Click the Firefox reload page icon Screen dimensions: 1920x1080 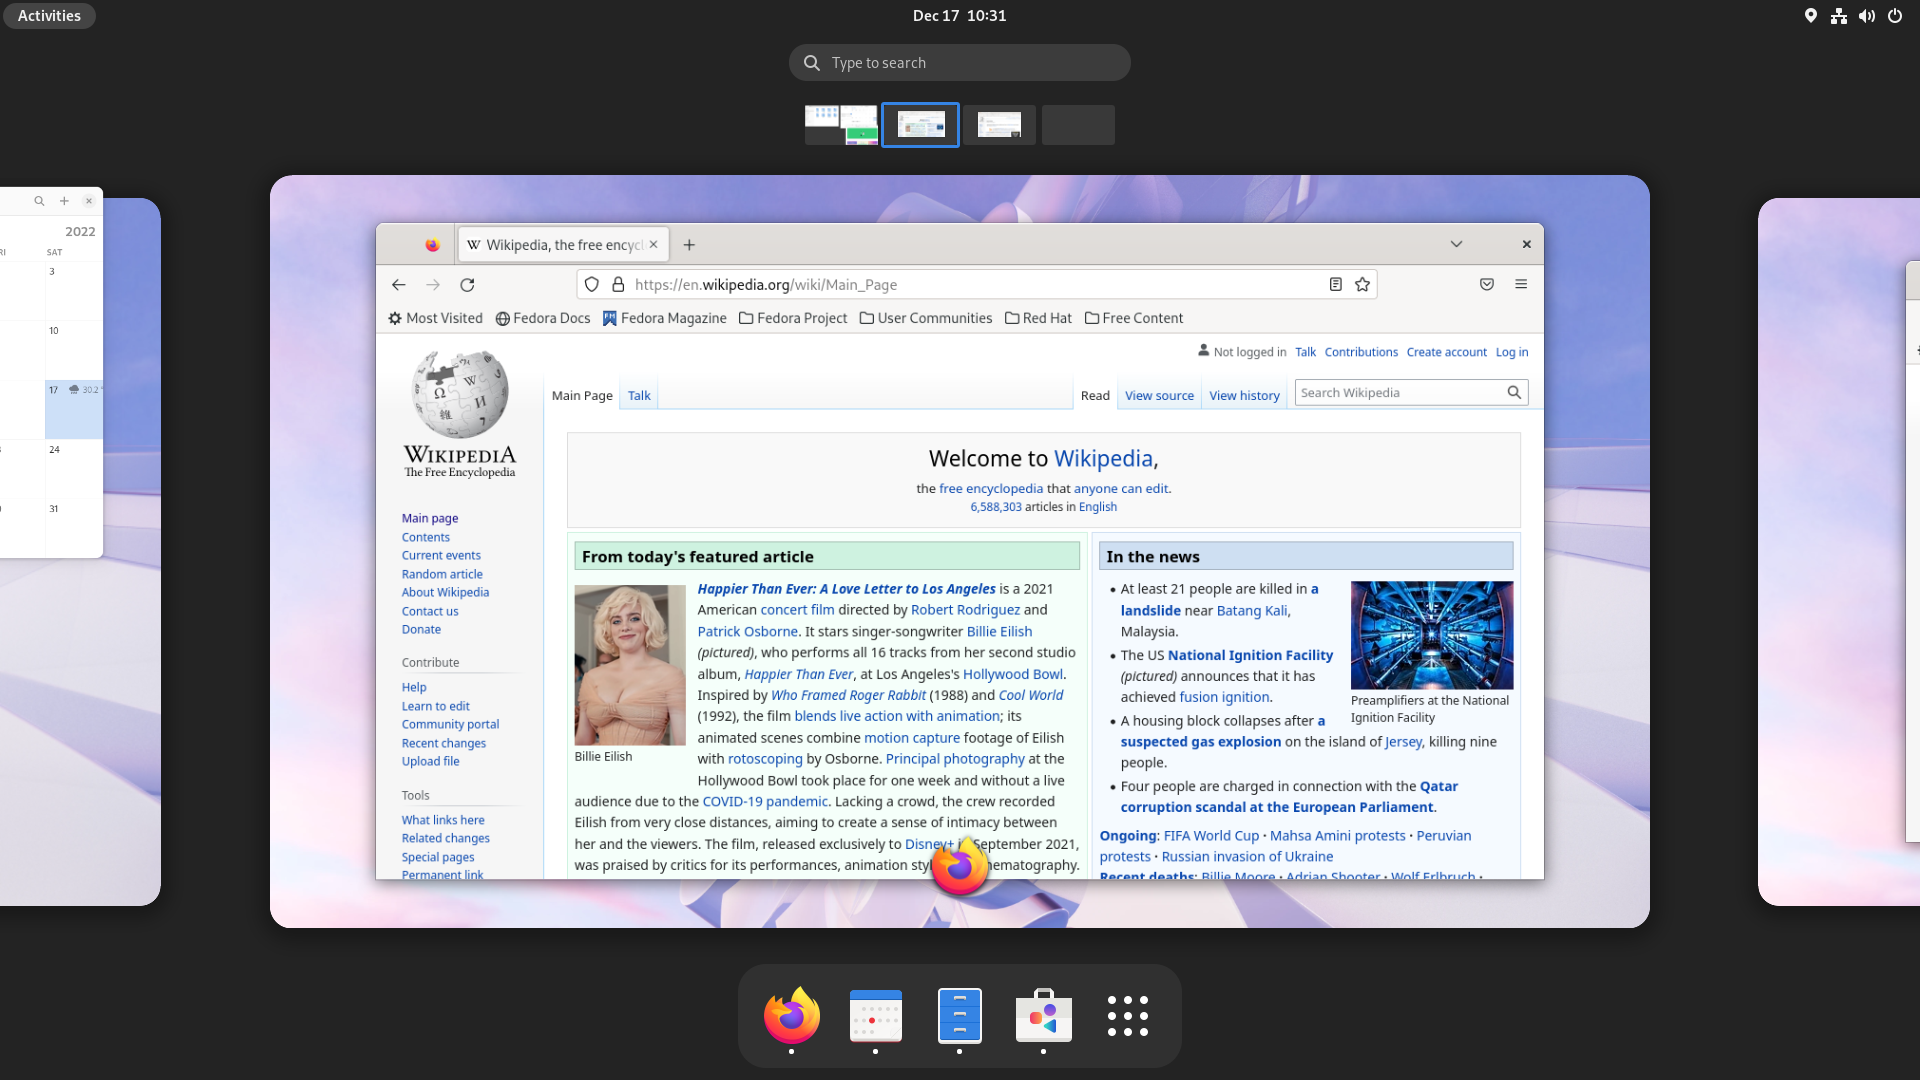click(x=467, y=285)
